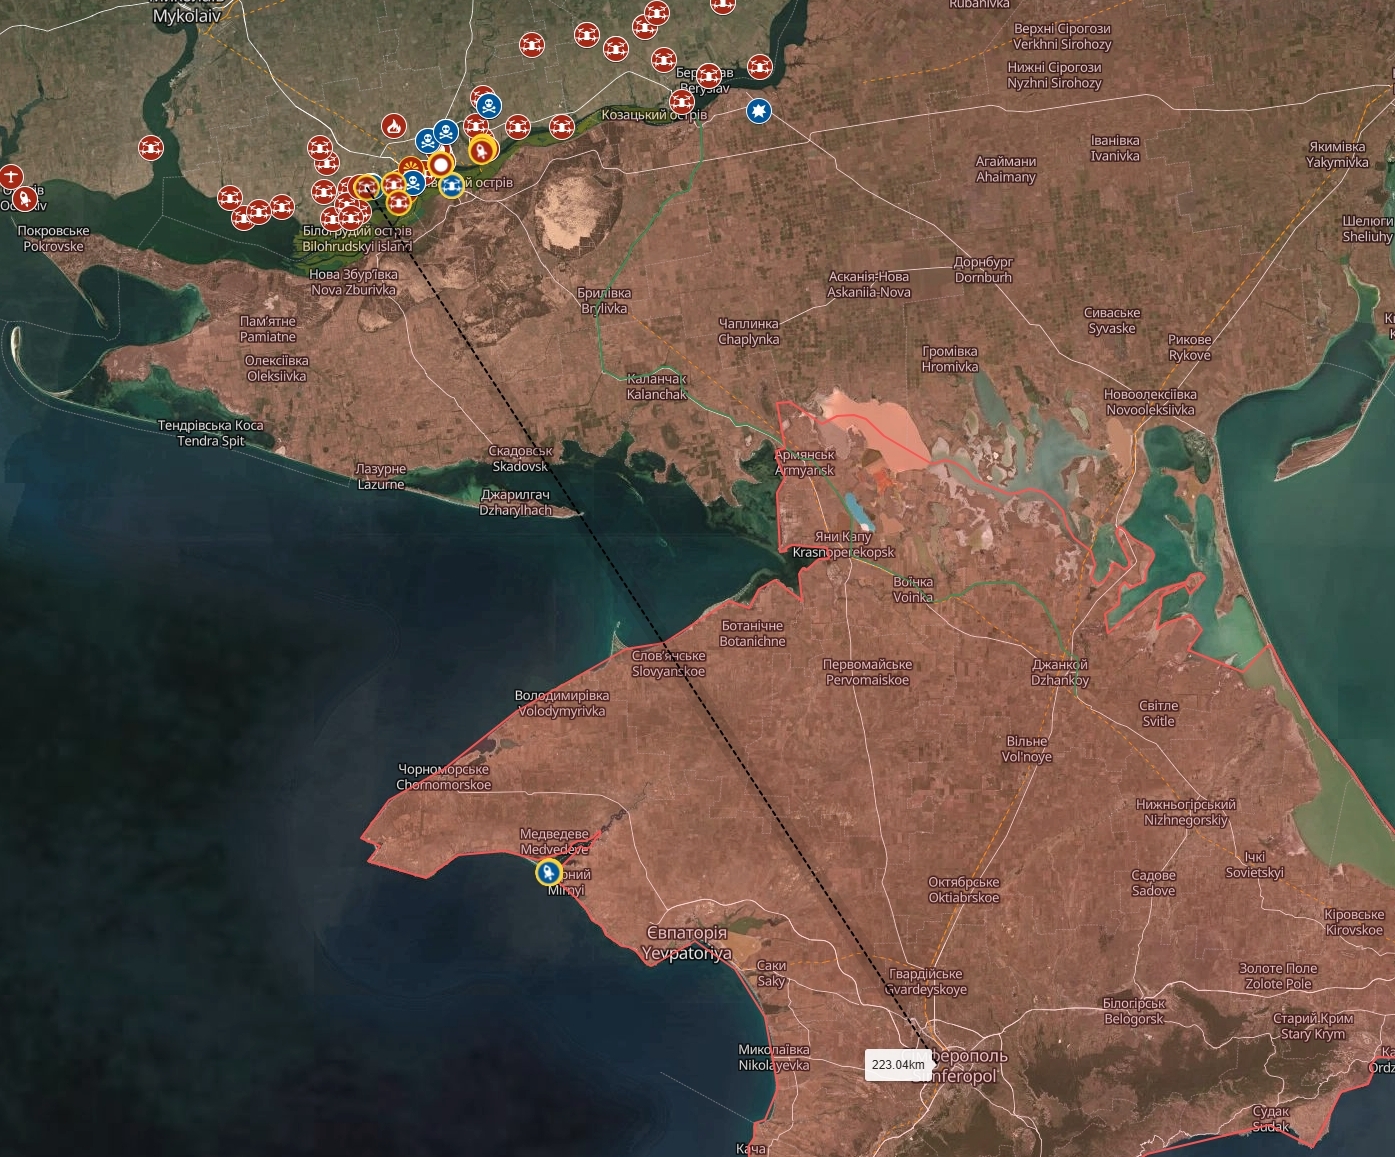Click the red airplane marker at left edge
Viewport: 1395px width, 1157px height.
[10, 177]
